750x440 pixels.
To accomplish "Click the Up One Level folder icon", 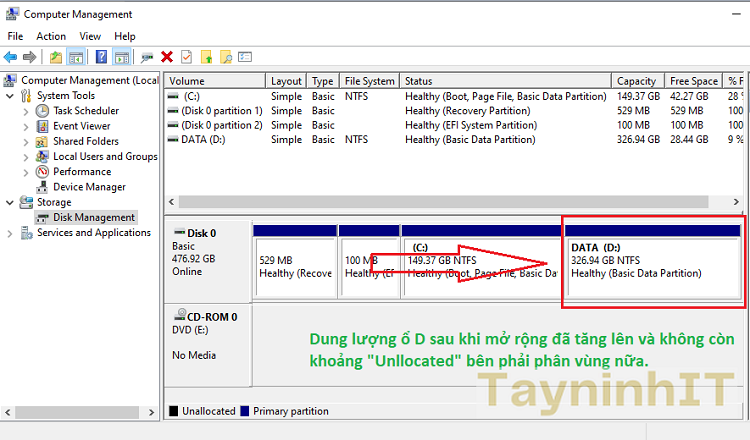I will [x=56, y=57].
